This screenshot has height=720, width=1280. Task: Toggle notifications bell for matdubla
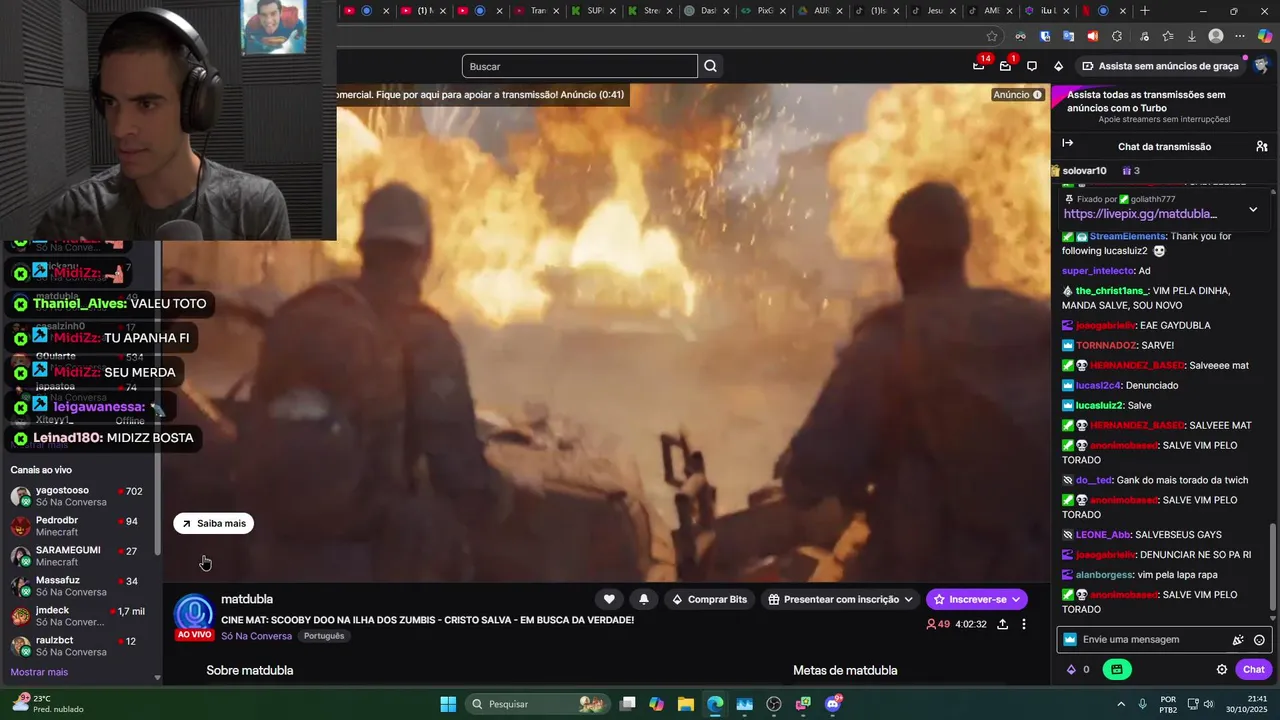click(x=644, y=599)
